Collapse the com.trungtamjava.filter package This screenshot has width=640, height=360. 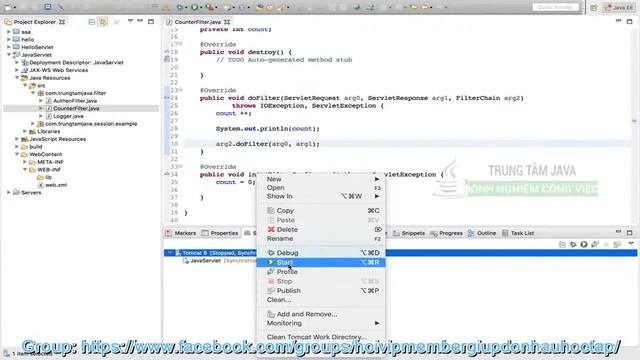pos(33,93)
